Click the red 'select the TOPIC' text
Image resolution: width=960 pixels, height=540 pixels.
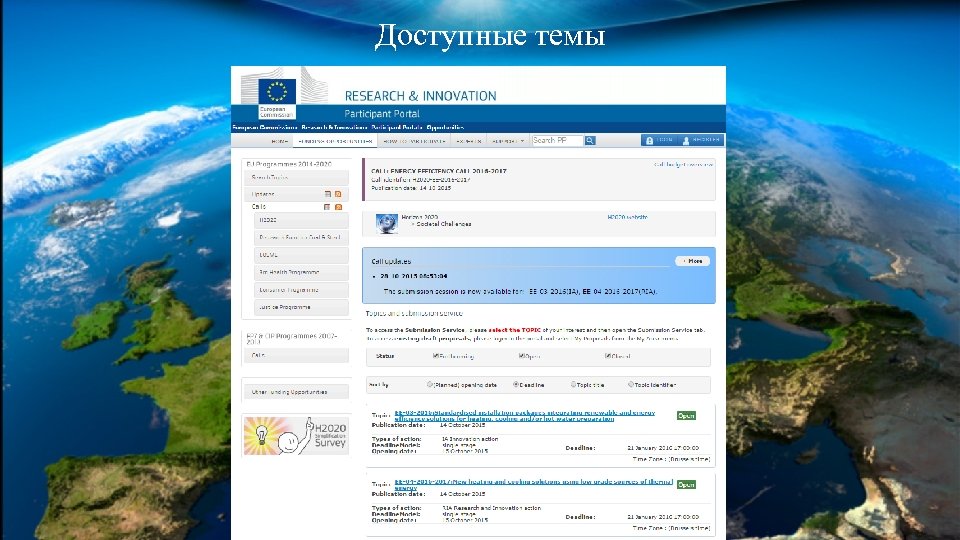(x=514, y=330)
